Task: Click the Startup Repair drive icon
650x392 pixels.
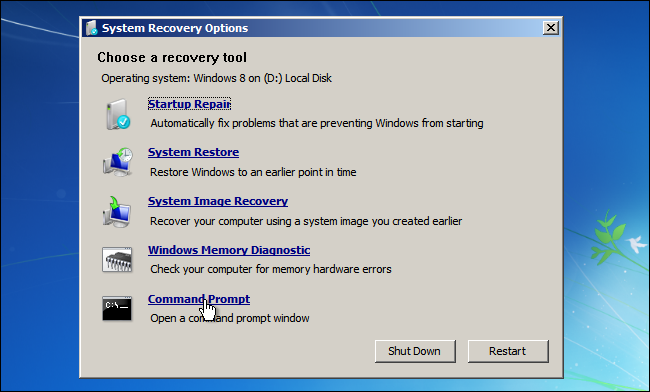Action: 118,114
